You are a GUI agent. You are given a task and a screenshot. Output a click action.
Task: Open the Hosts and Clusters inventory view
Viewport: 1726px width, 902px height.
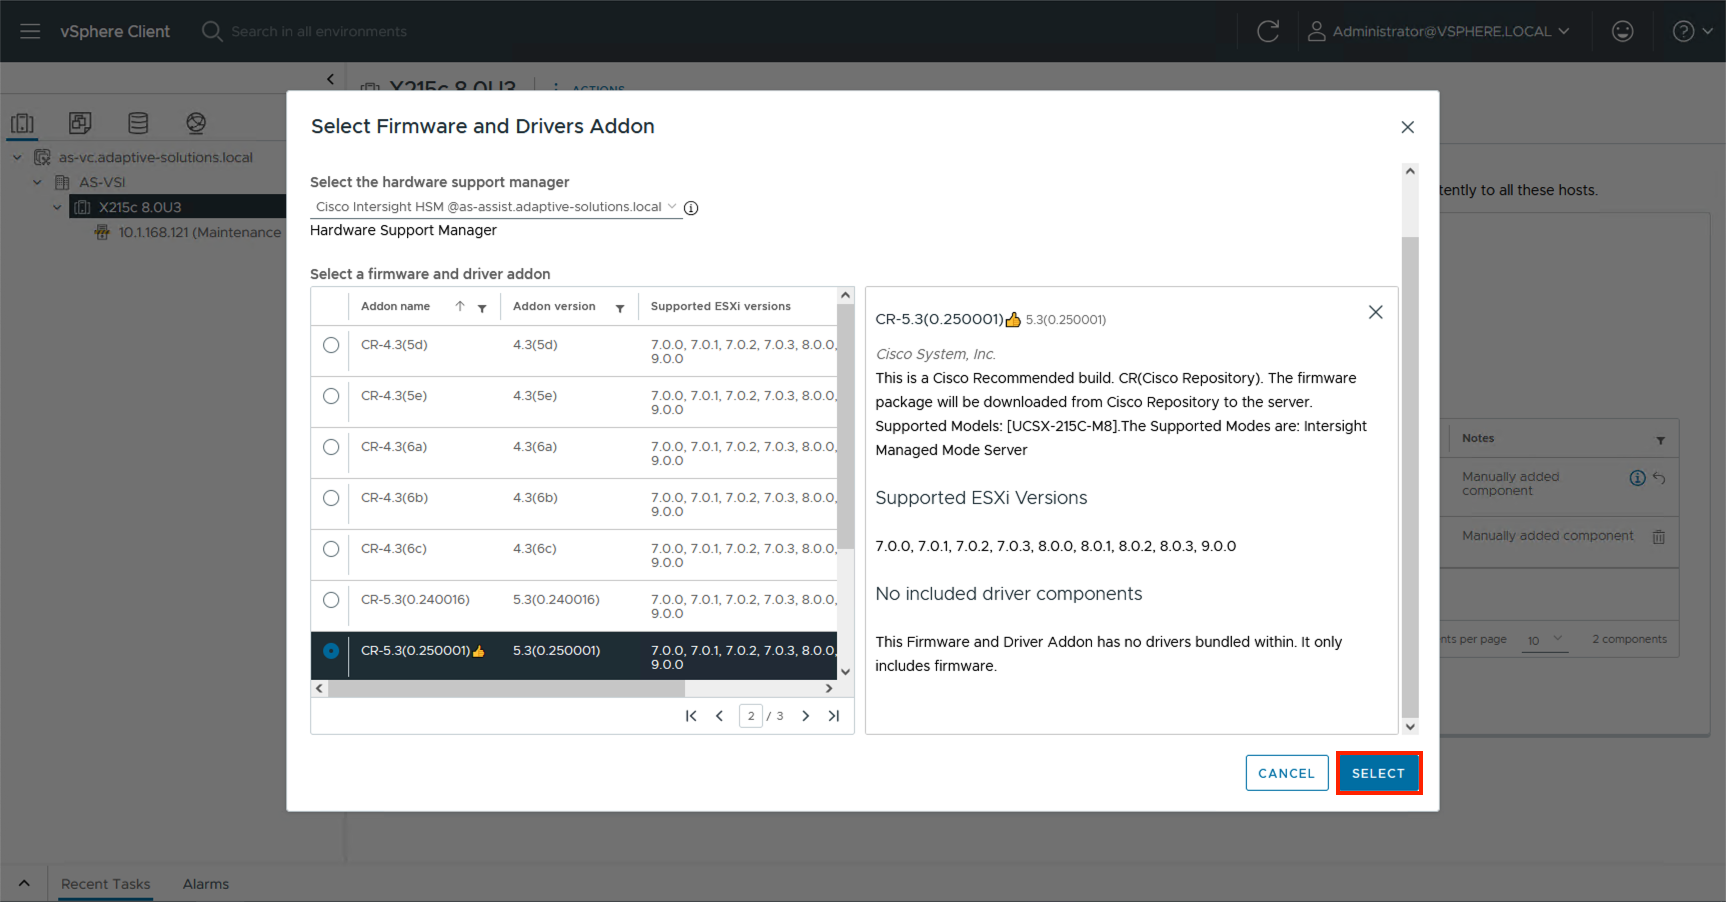click(x=22, y=122)
